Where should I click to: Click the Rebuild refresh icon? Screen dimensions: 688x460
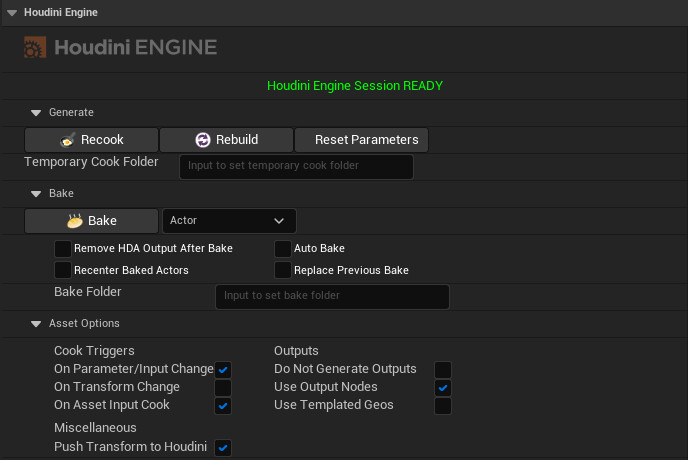pos(203,140)
